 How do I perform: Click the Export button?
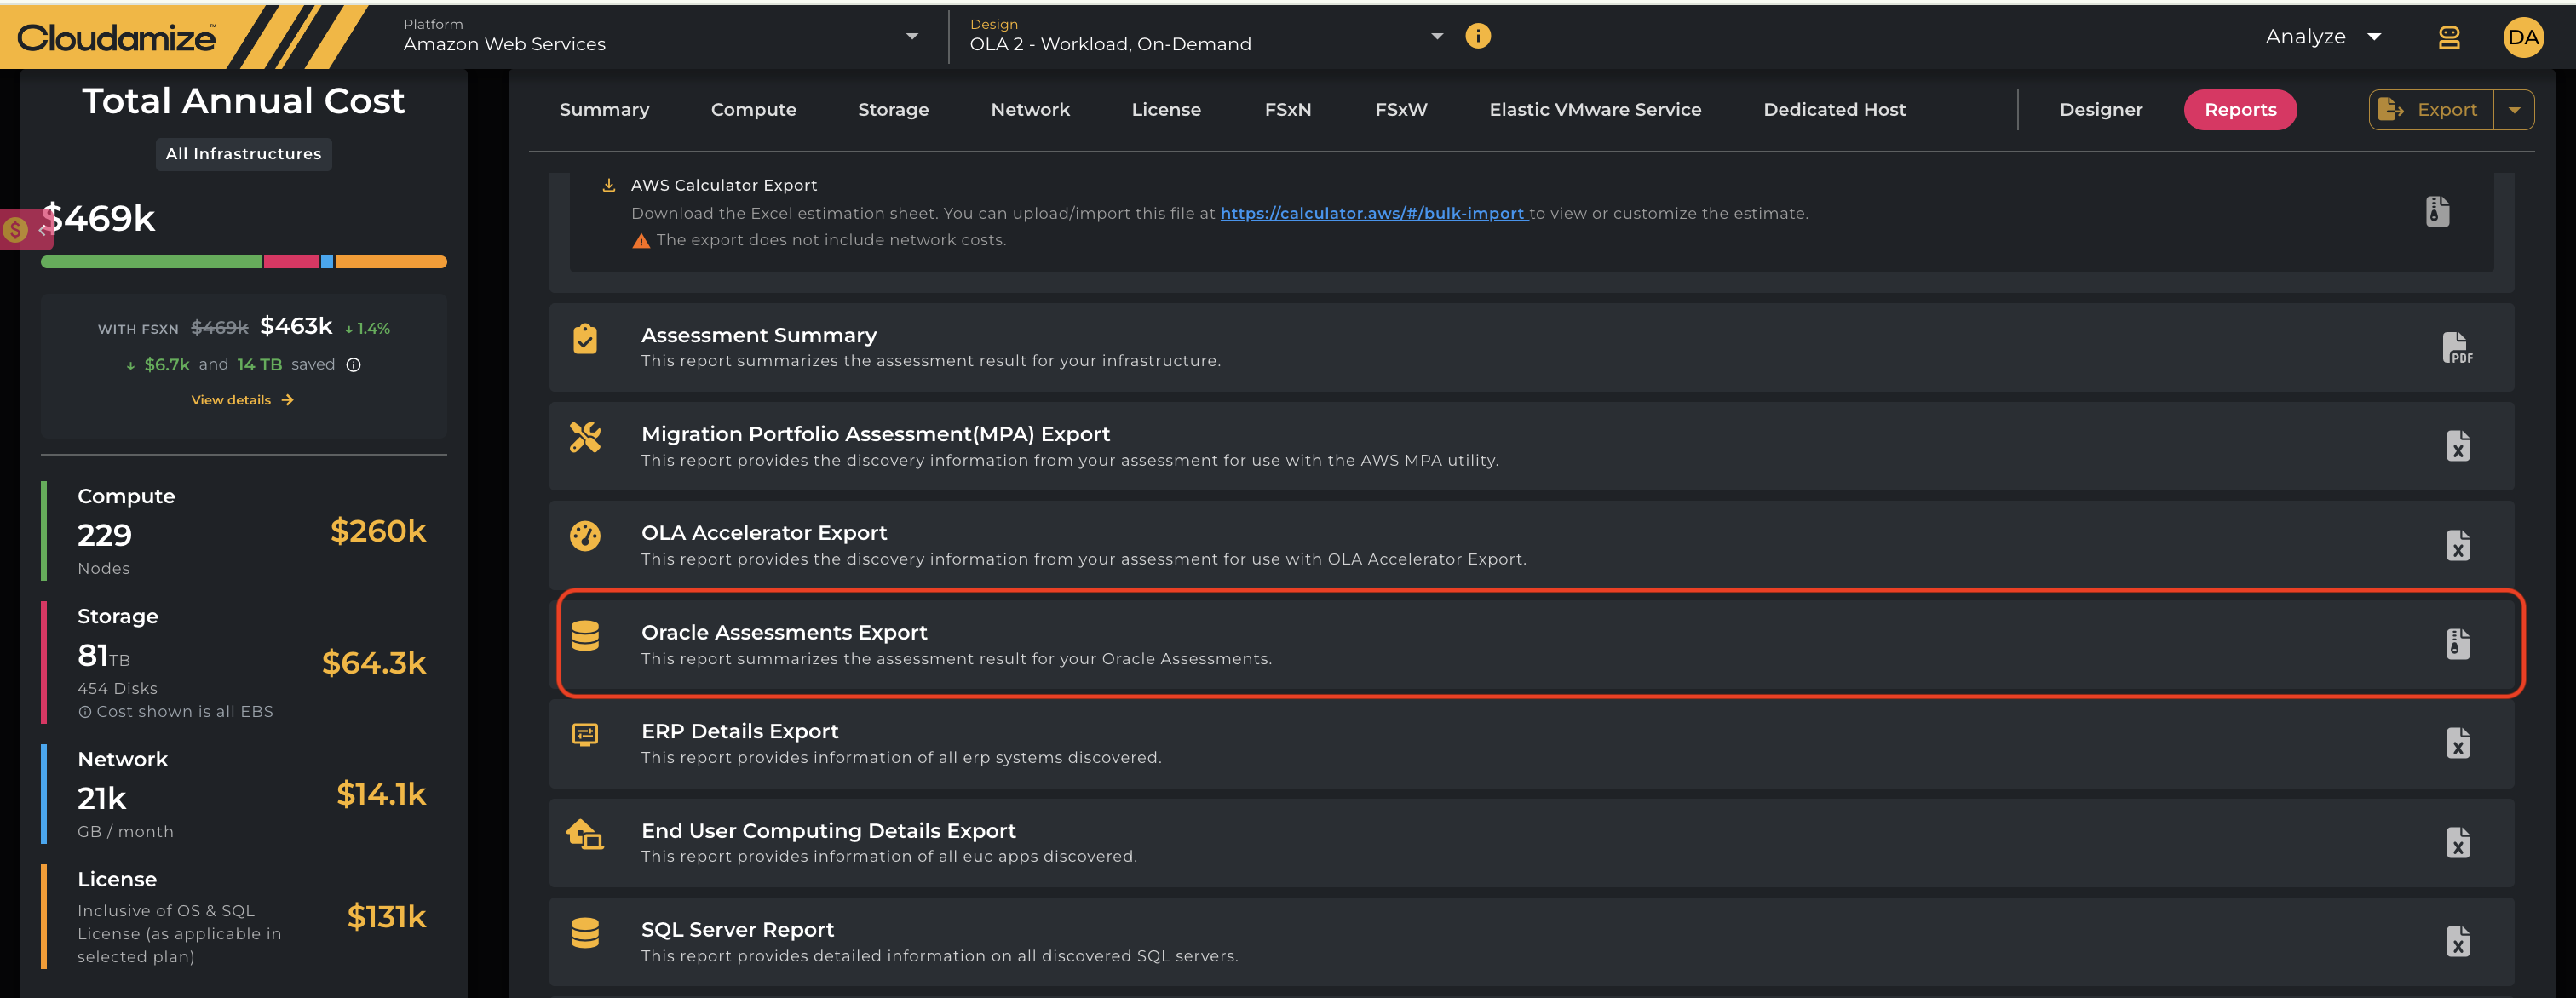tap(2431, 110)
